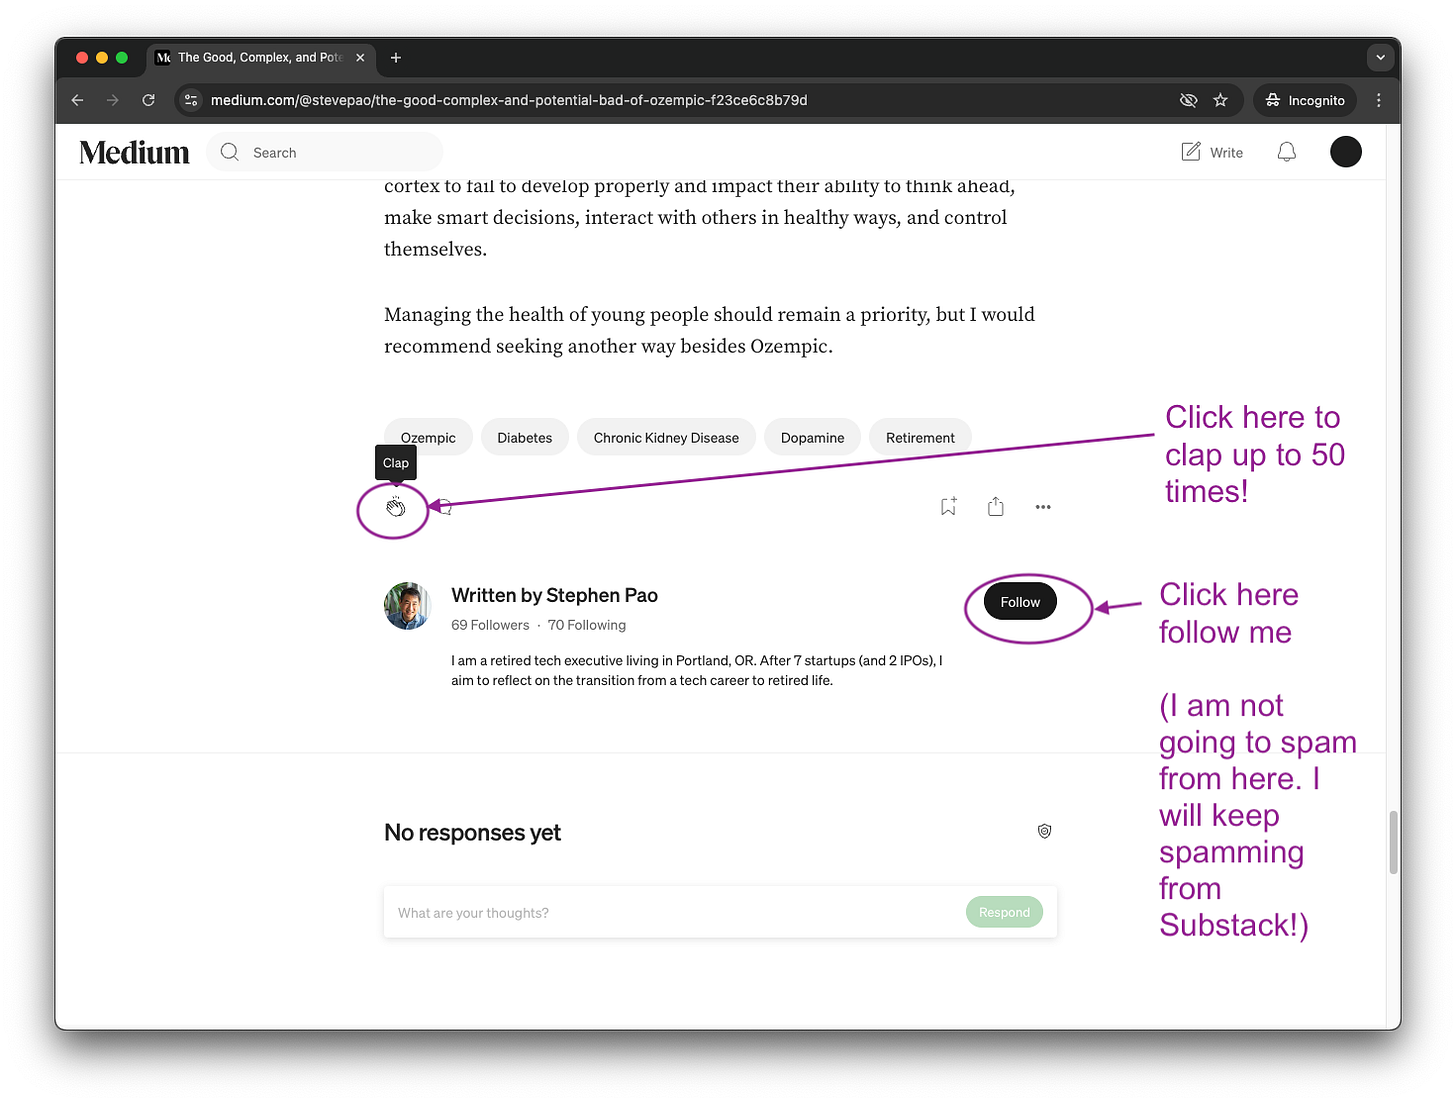
Task: Expand the tab search dropdown arrow
Action: click(x=1380, y=57)
